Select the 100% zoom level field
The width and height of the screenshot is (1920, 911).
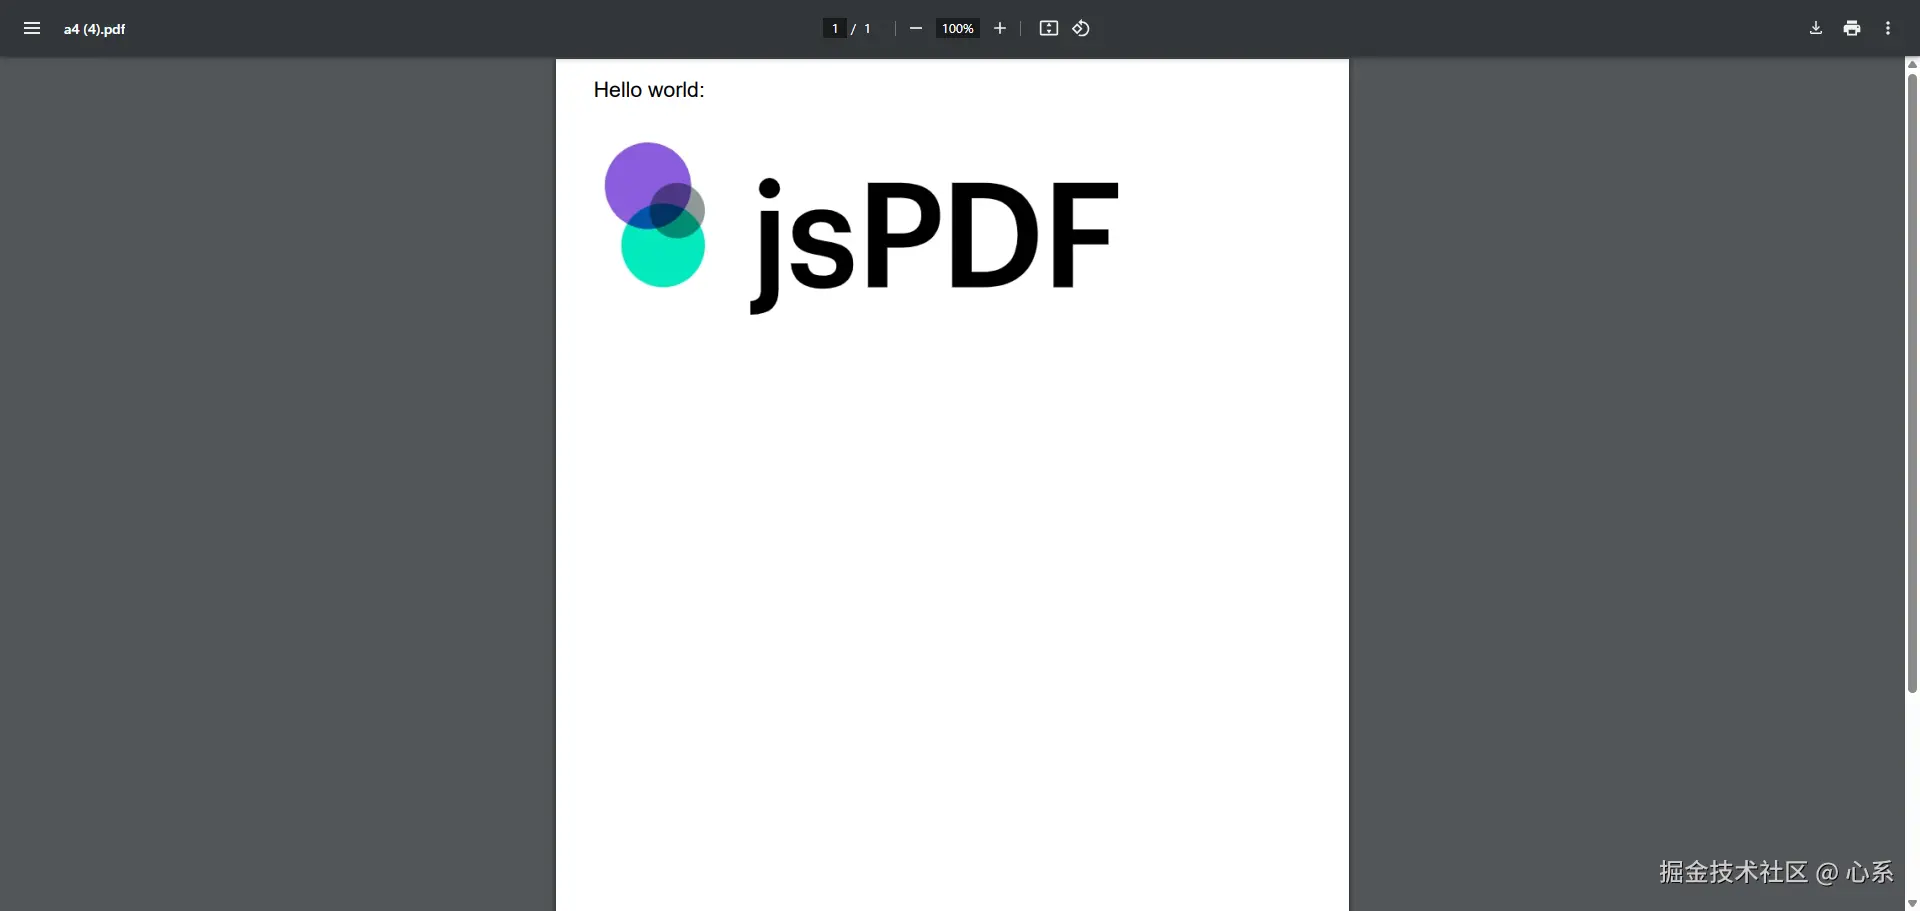point(957,28)
